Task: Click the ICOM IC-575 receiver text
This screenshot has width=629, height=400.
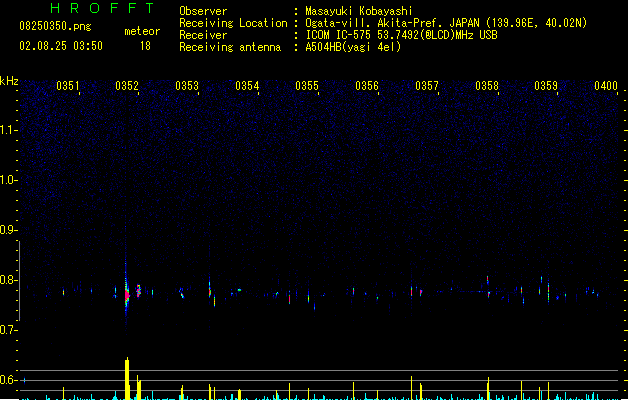Action: click(402, 35)
